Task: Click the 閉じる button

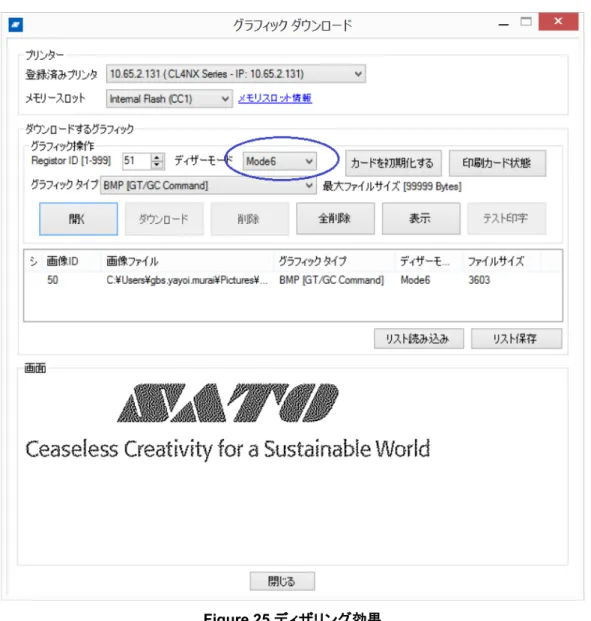Action: pos(282,581)
